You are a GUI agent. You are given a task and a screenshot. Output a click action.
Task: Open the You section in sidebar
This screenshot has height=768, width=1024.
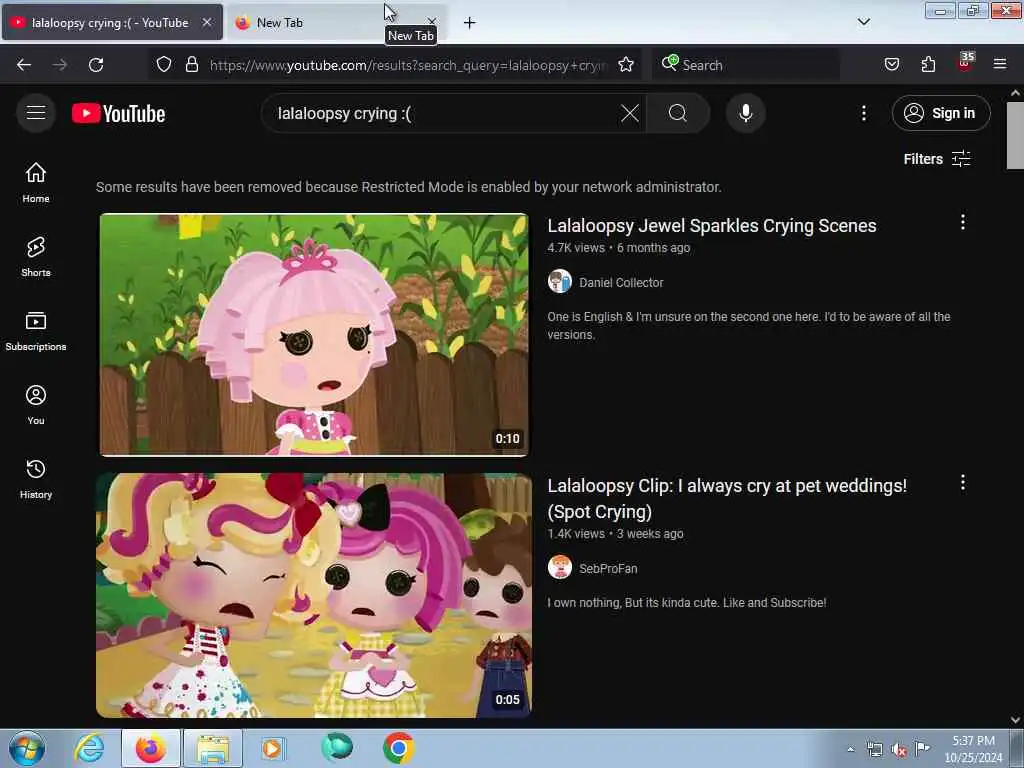pyautogui.click(x=36, y=405)
